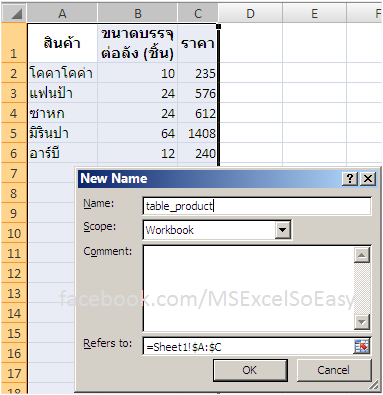Click the cell with value 12
Image resolution: width=383 pixels, height=395 pixels.
(138, 153)
